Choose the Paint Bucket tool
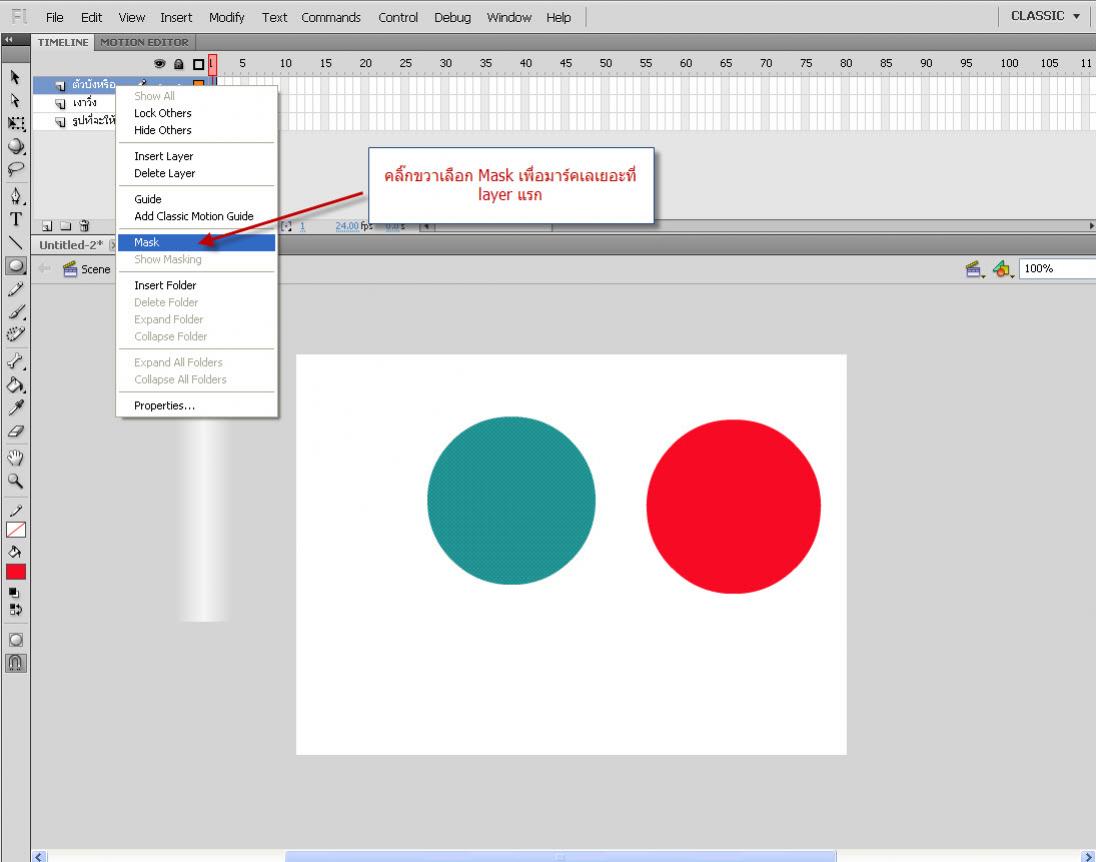The width and height of the screenshot is (1096, 862). tap(15, 384)
